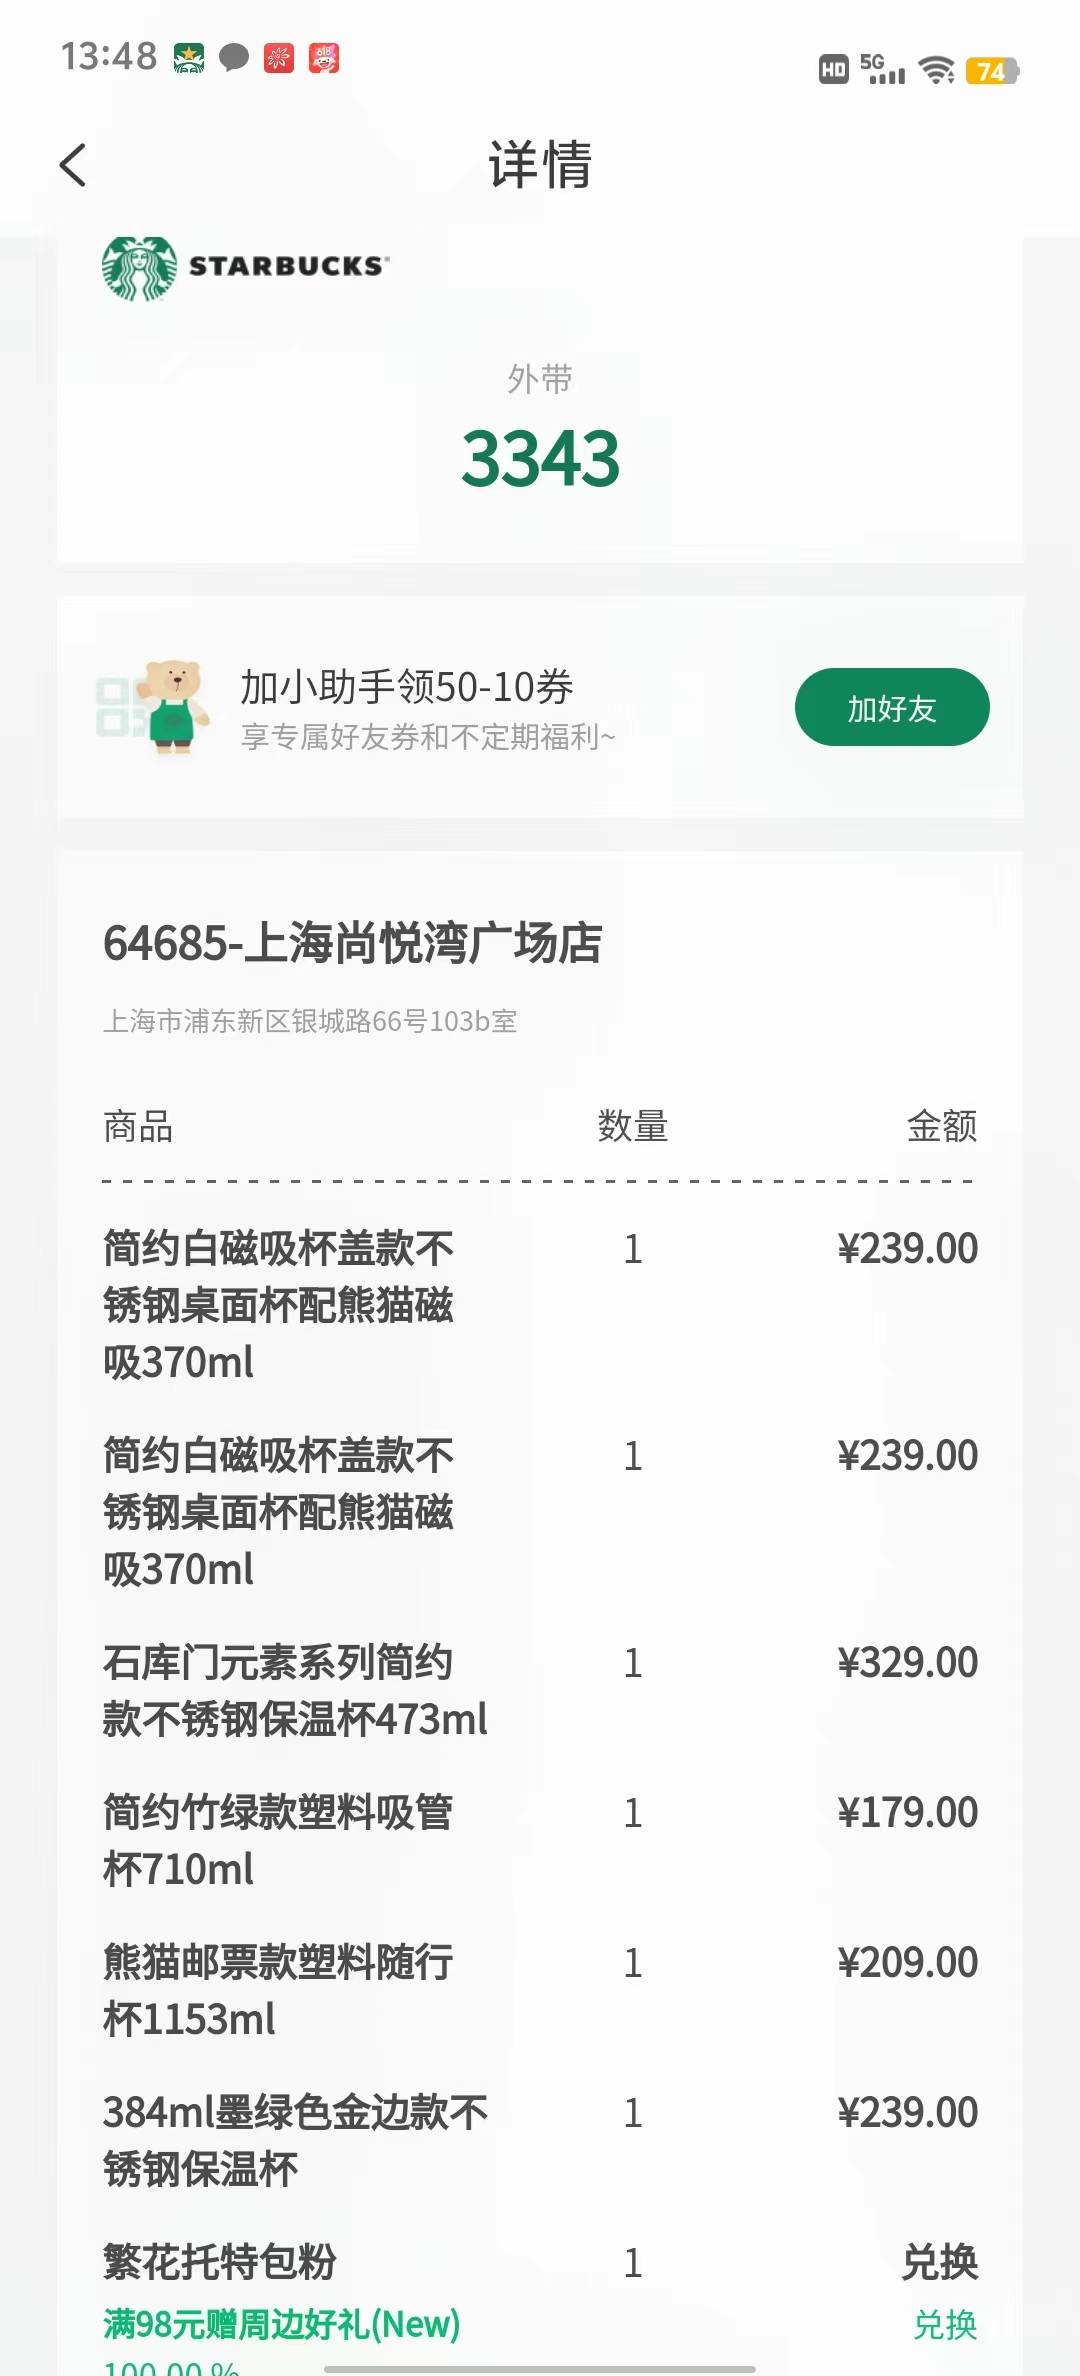Select the 简约竹绿款塑料吸管杯710ml item
The width and height of the screenshot is (1080, 2376).
click(x=540, y=1841)
